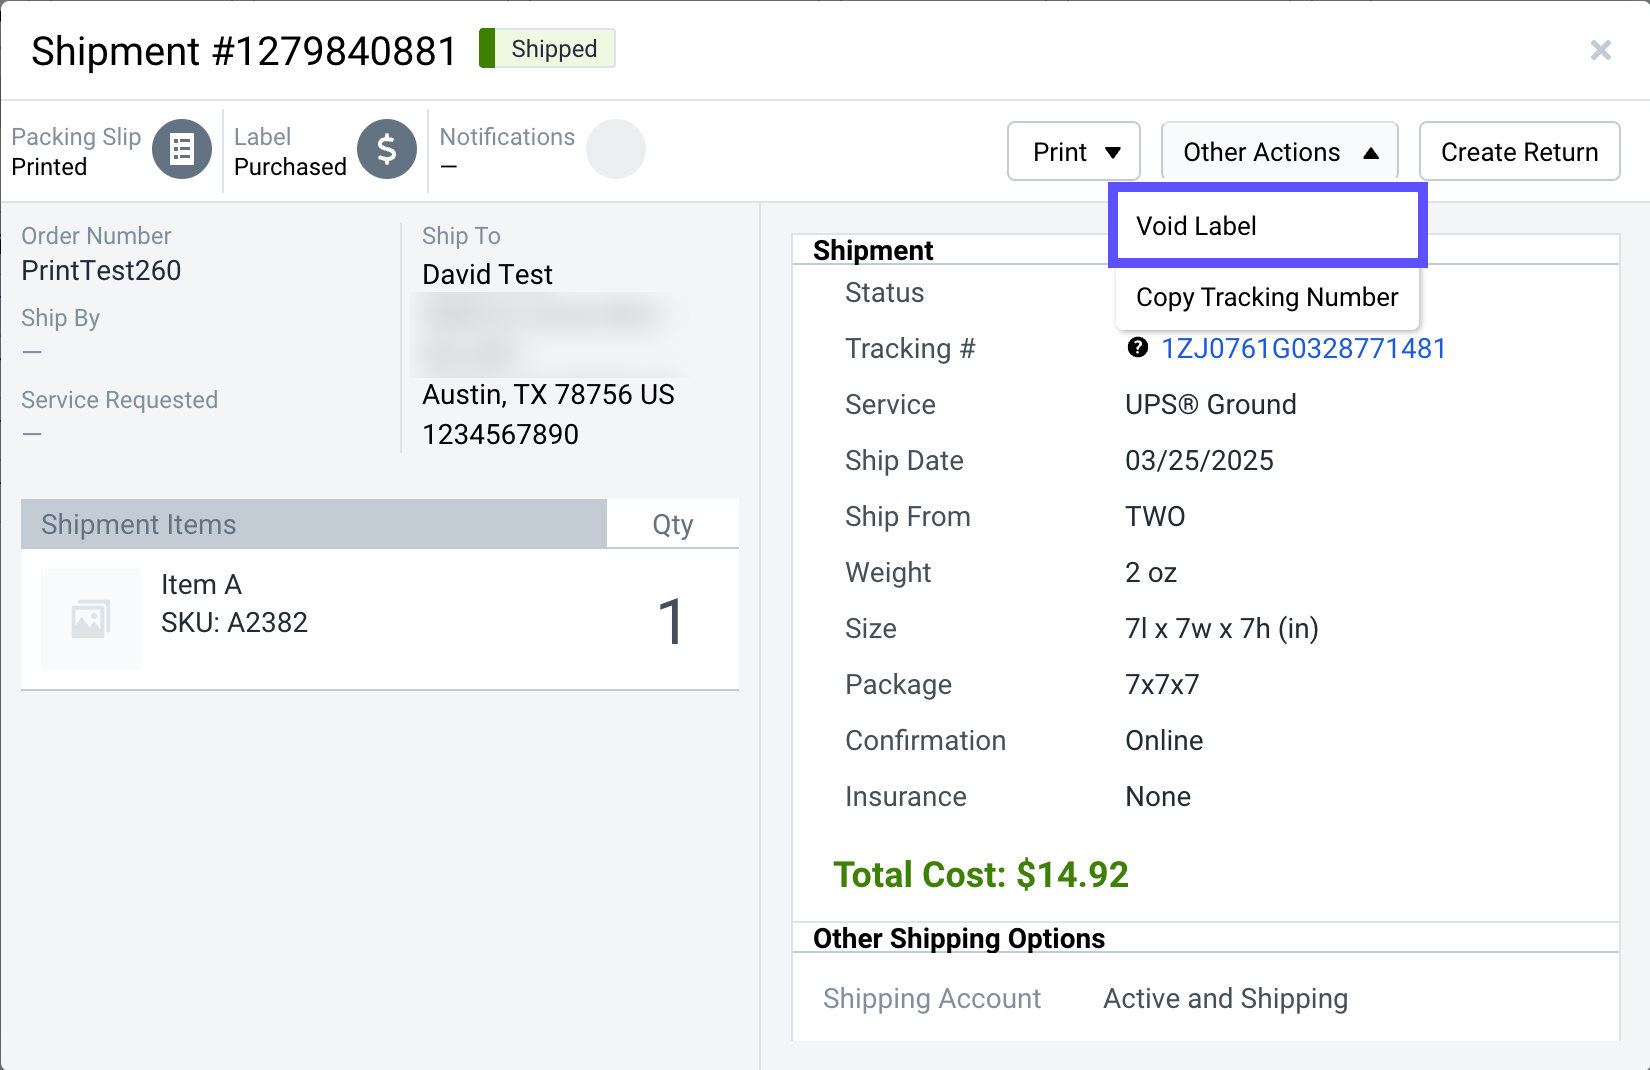
Task: Click the Qty column header
Action: [x=672, y=524]
